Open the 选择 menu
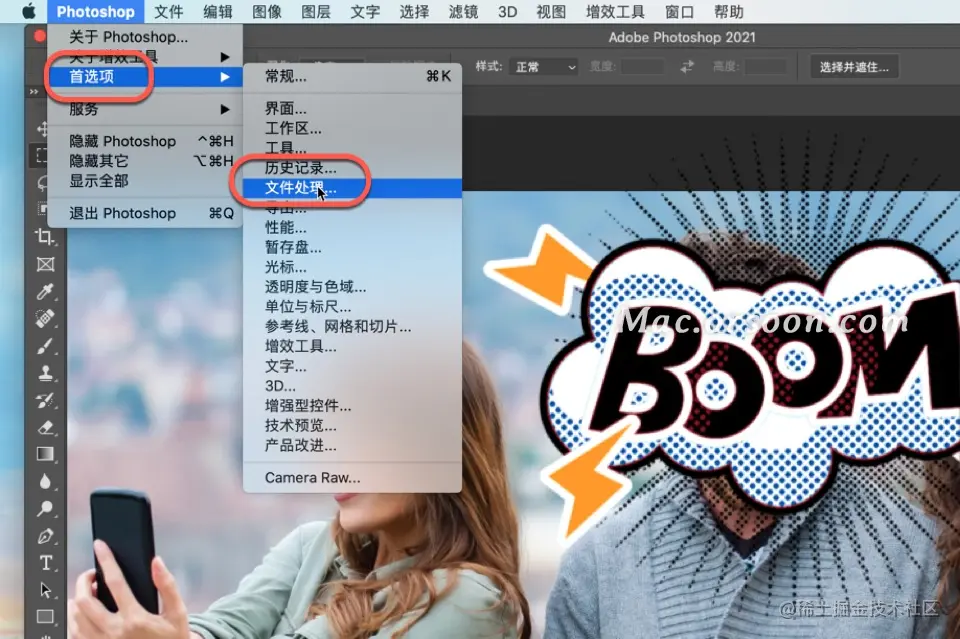Viewport: 960px width, 639px height. point(414,12)
